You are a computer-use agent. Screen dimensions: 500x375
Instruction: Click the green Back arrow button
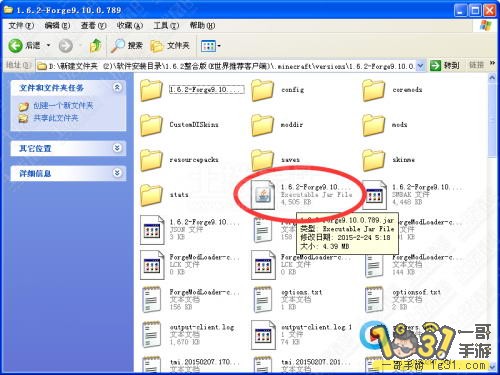point(15,45)
